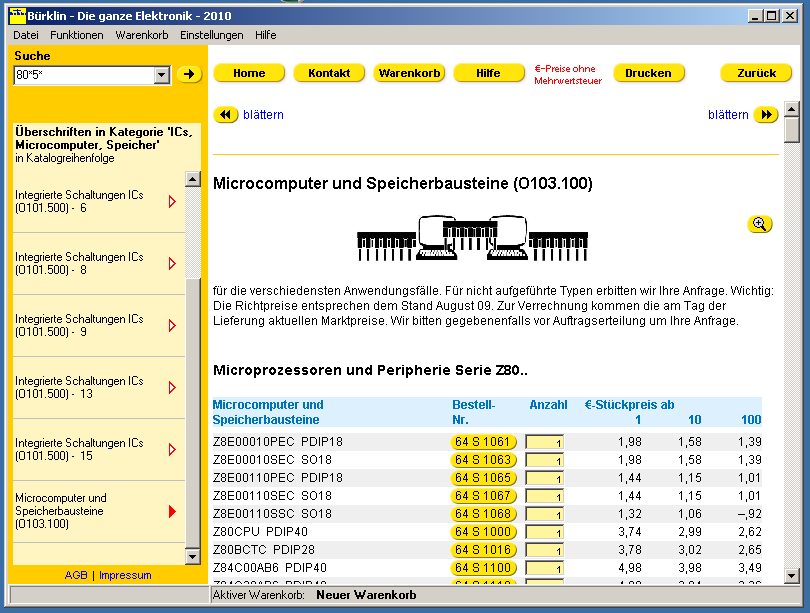Screen dimensions: 810x613
Task: Select order number 64 S 1065
Action: coord(483,478)
